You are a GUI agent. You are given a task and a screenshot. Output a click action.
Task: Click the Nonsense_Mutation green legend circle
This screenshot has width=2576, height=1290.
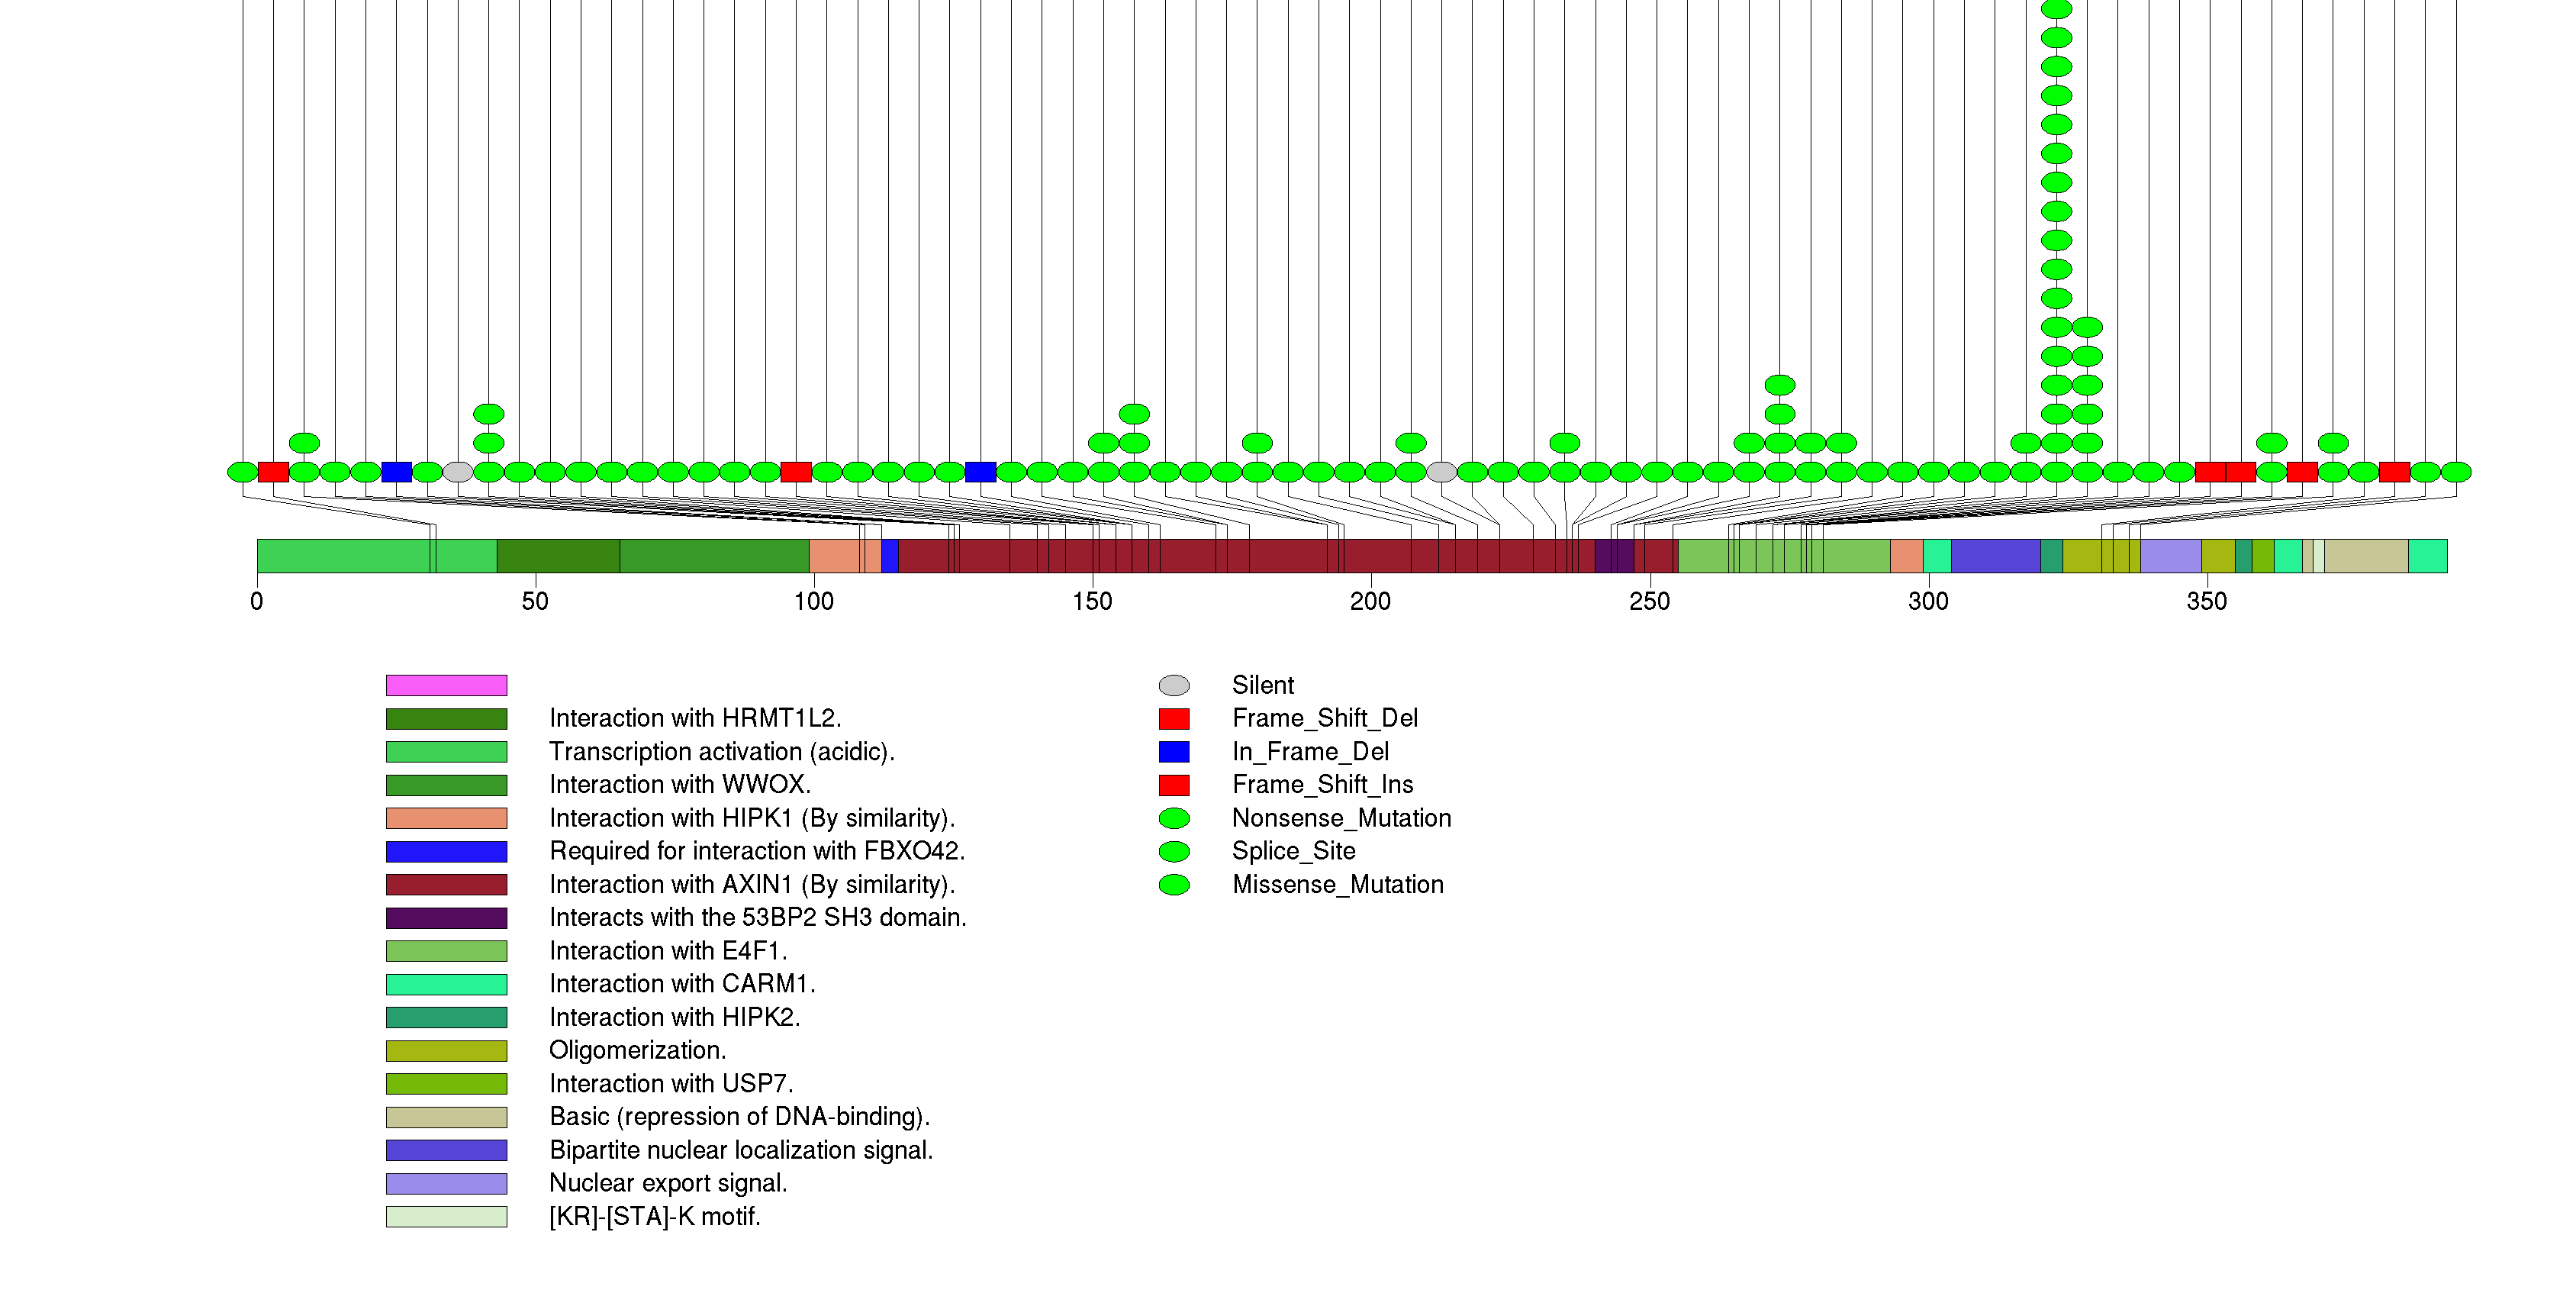tap(1173, 818)
